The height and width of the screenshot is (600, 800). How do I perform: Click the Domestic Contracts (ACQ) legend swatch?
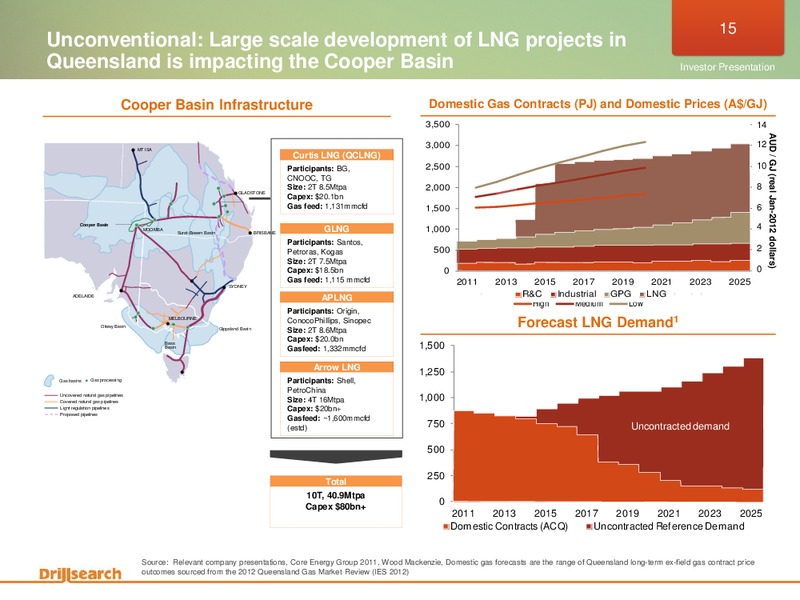click(x=446, y=527)
